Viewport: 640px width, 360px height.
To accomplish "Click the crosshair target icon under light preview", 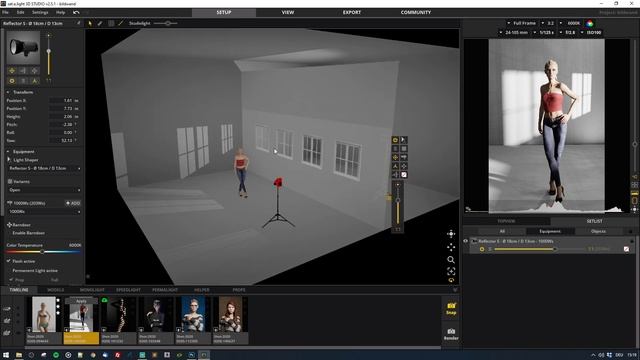I will 35,71.
